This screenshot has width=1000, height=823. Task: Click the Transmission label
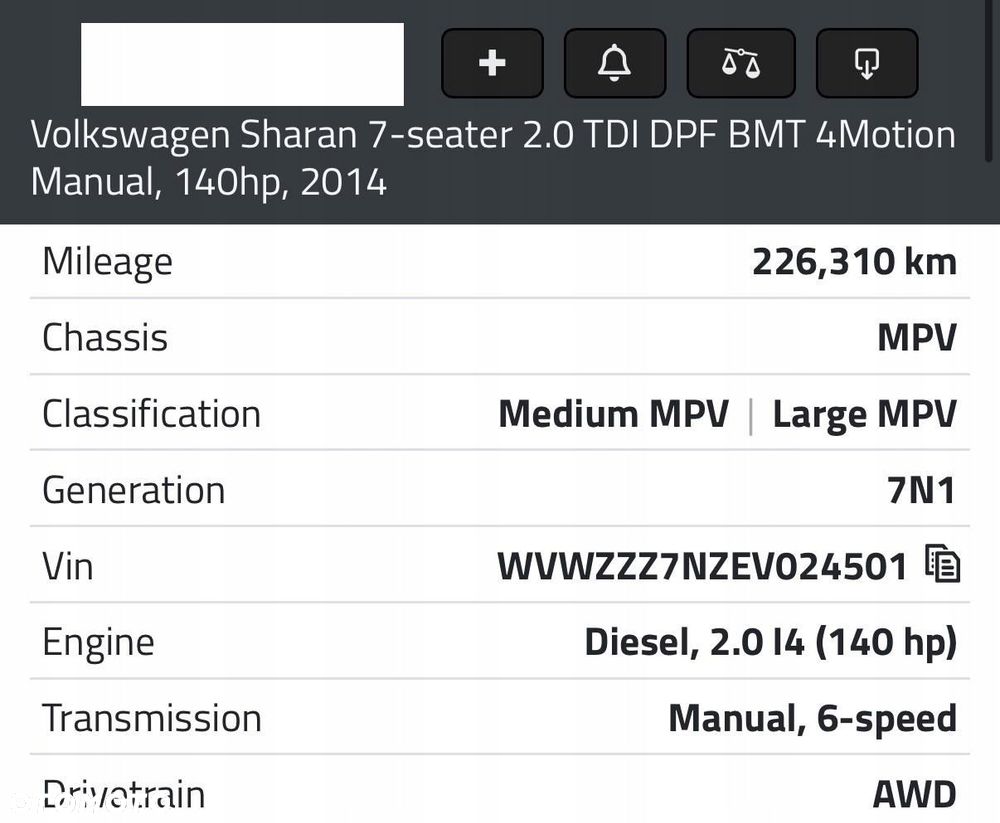(x=152, y=718)
